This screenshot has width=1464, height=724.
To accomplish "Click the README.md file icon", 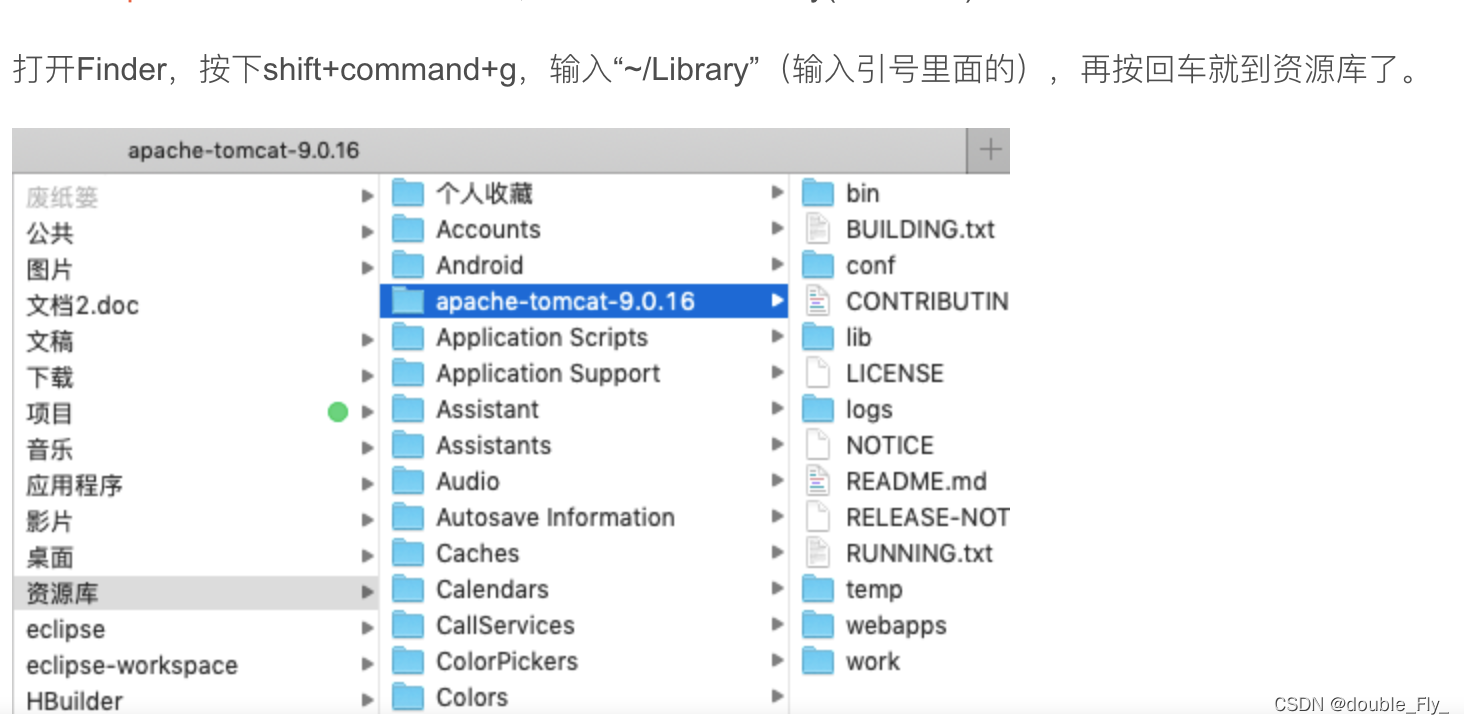I will [x=818, y=481].
